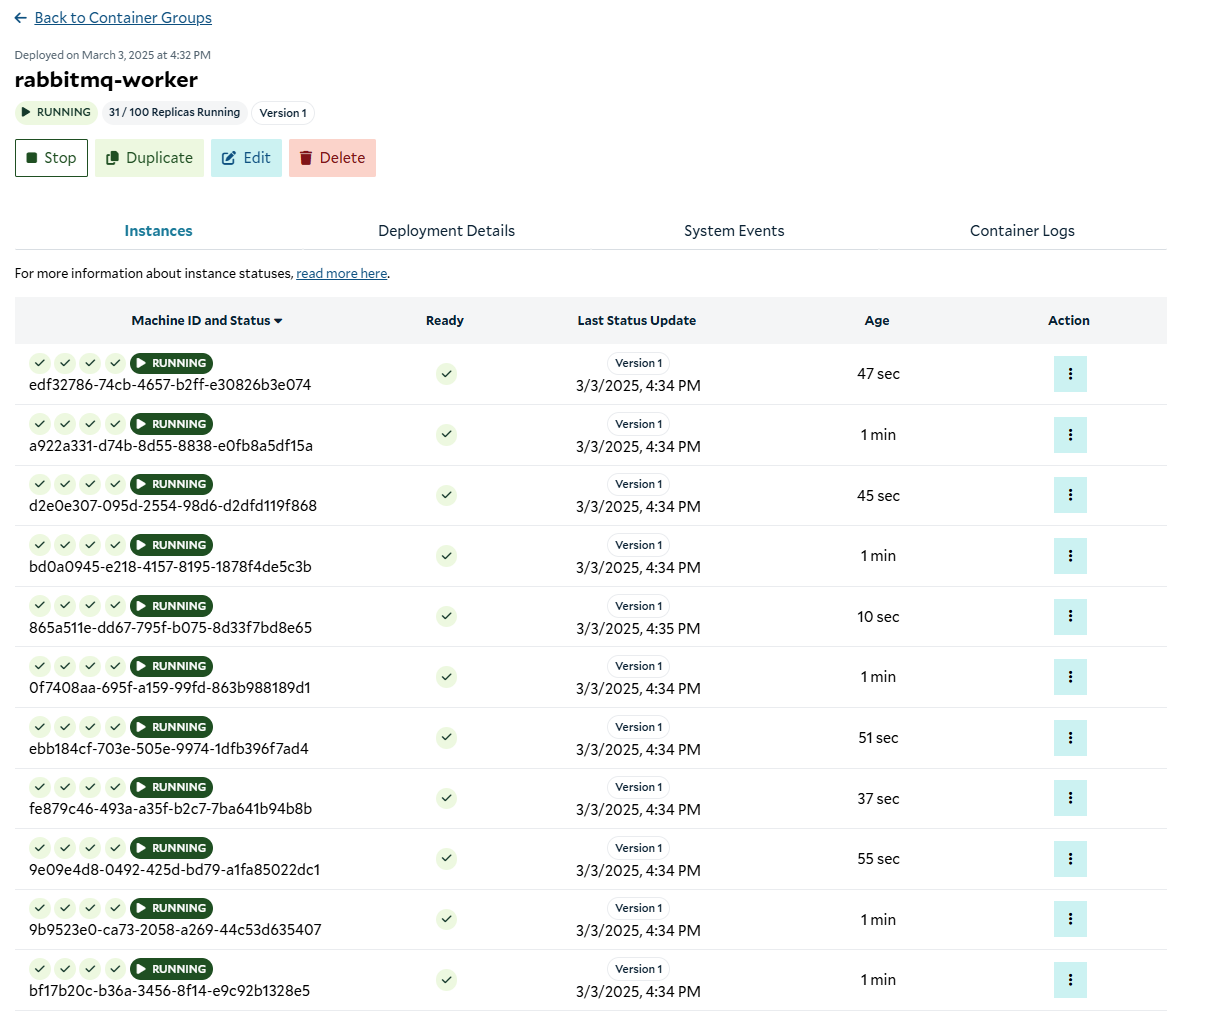Open action menu for instance bd0a0945
Screen dimensions: 1221x1013
(x=1070, y=556)
